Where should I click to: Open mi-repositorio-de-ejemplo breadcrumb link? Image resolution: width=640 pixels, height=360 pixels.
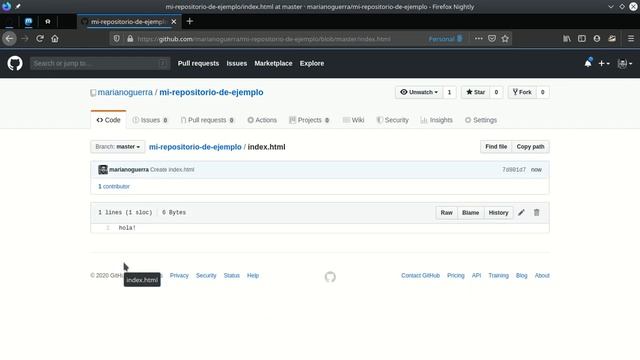pos(195,147)
